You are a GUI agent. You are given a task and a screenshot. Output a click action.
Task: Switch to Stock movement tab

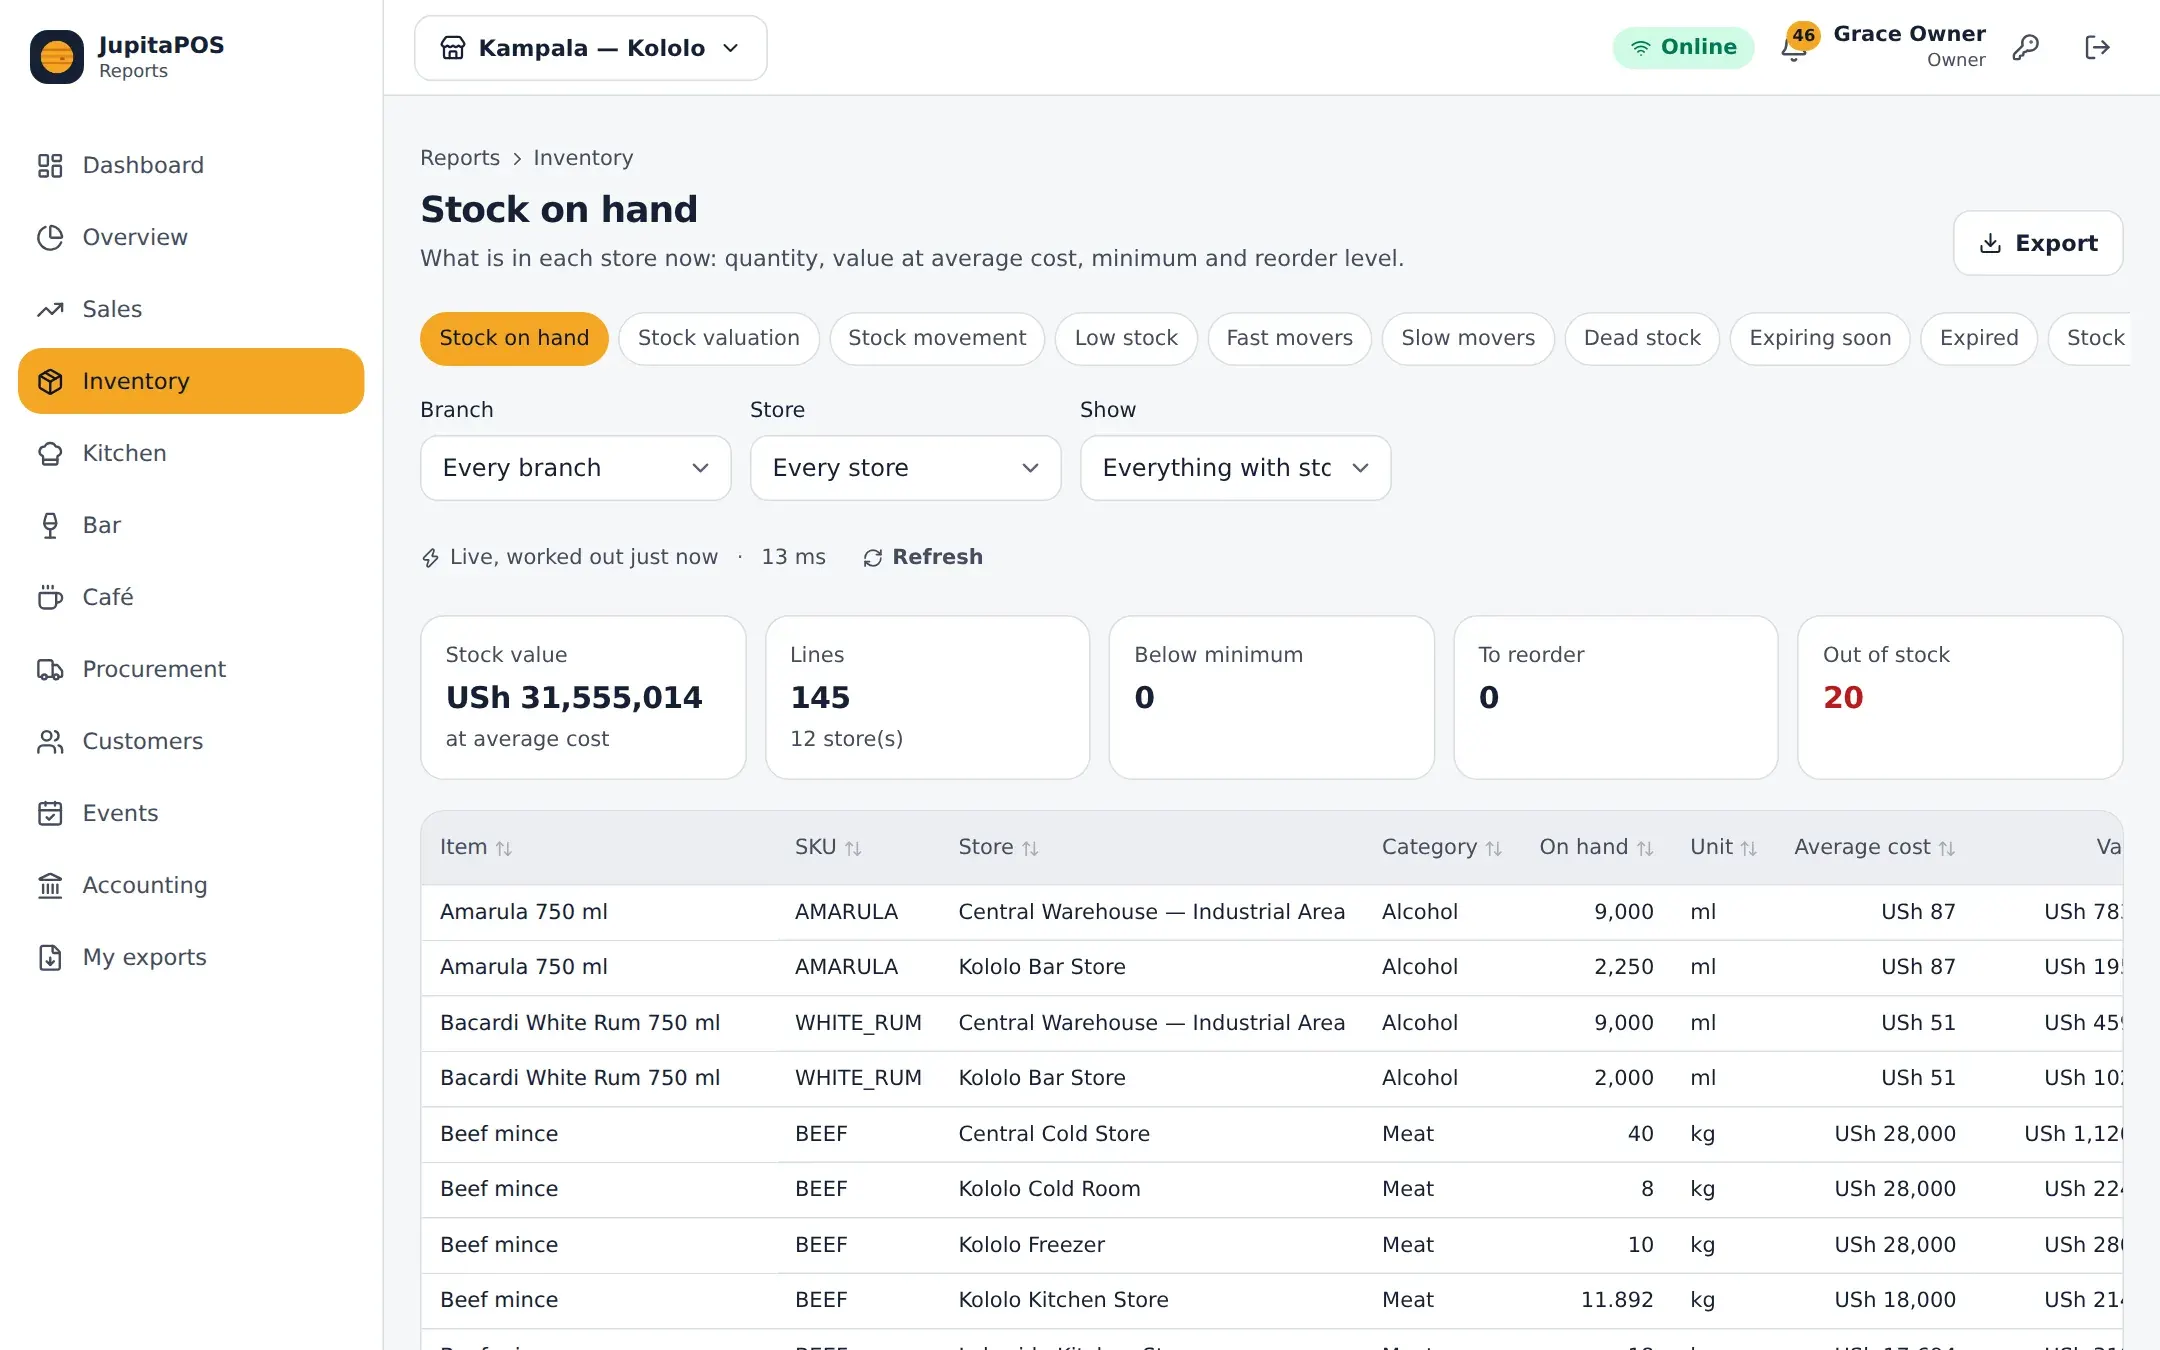point(937,338)
